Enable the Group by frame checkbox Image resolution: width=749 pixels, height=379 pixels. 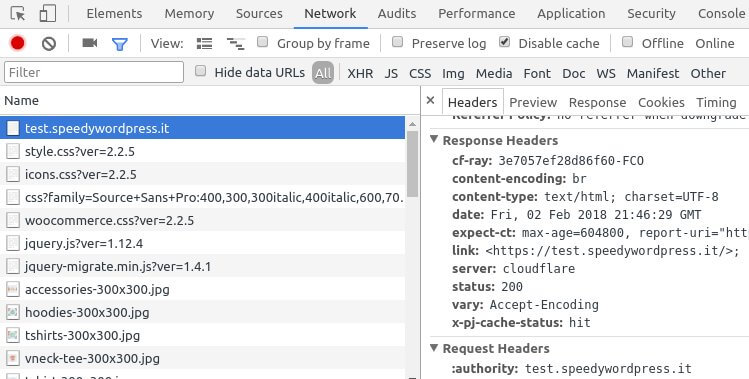[x=262, y=42]
